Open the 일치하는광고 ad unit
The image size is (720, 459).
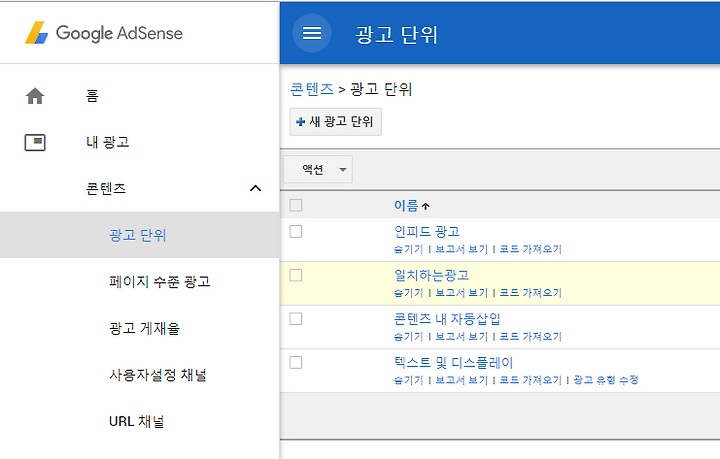coord(431,275)
